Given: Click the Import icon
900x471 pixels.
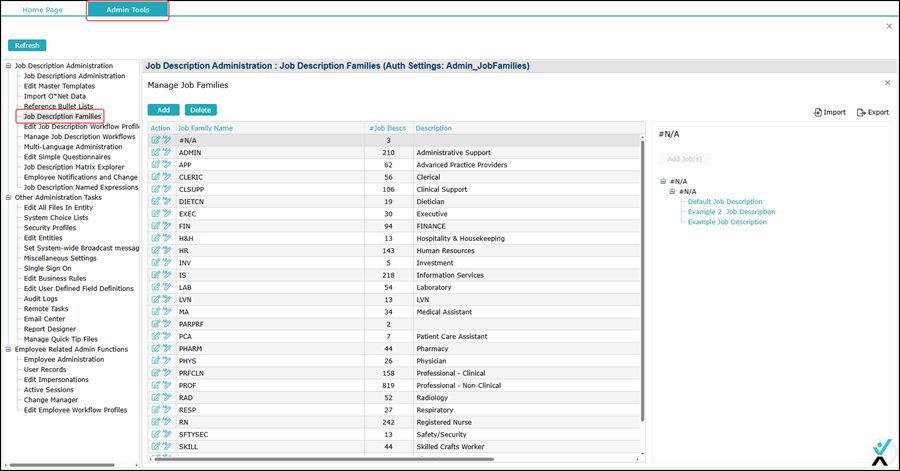Looking at the screenshot, I should (829, 112).
